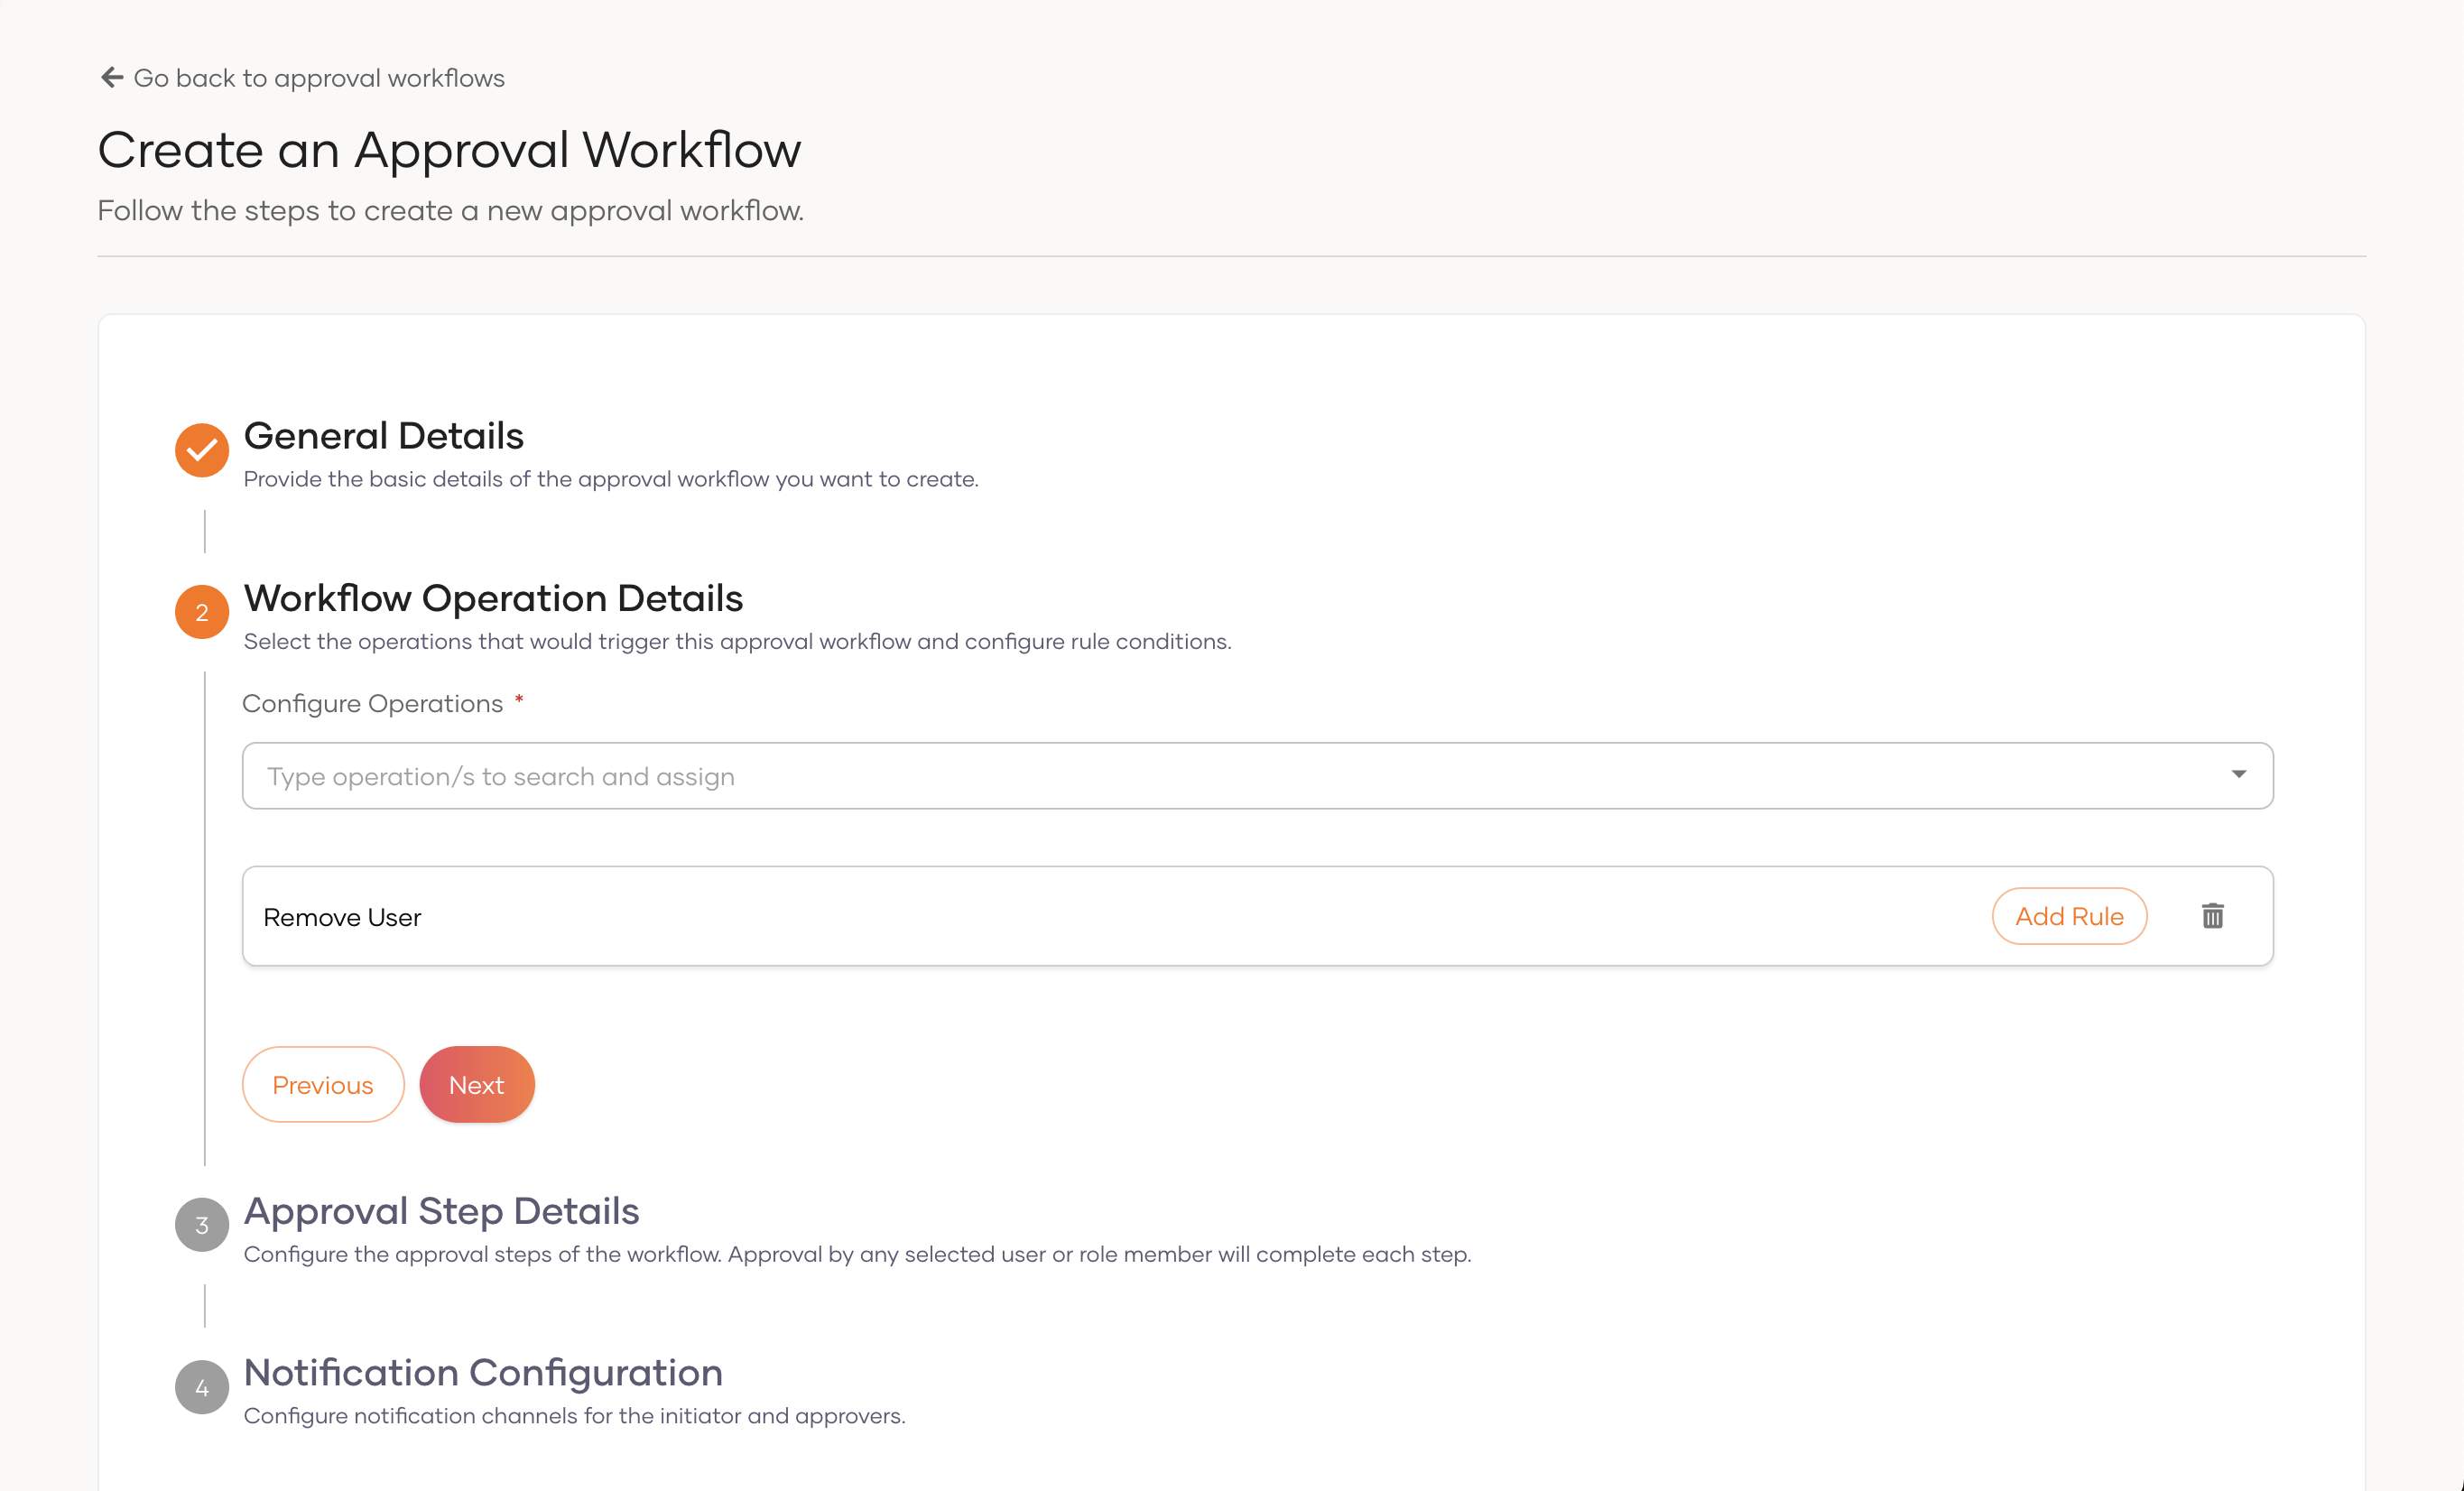The width and height of the screenshot is (2464, 1491).
Task: Click the step 2 circle icon
Action: [x=202, y=612]
